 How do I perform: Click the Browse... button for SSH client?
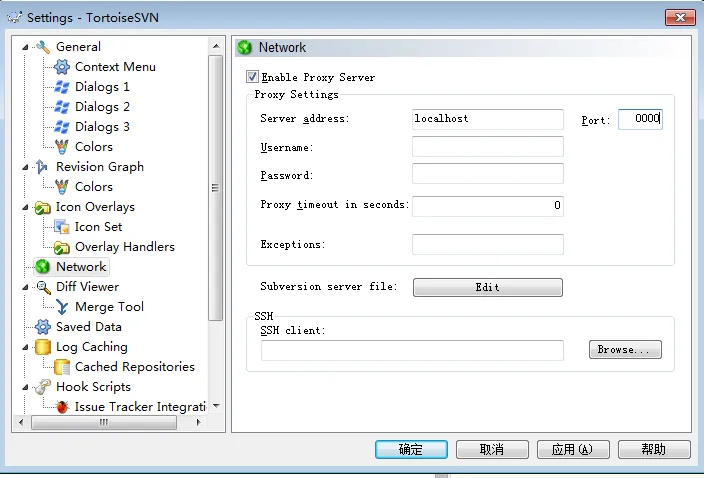click(625, 350)
